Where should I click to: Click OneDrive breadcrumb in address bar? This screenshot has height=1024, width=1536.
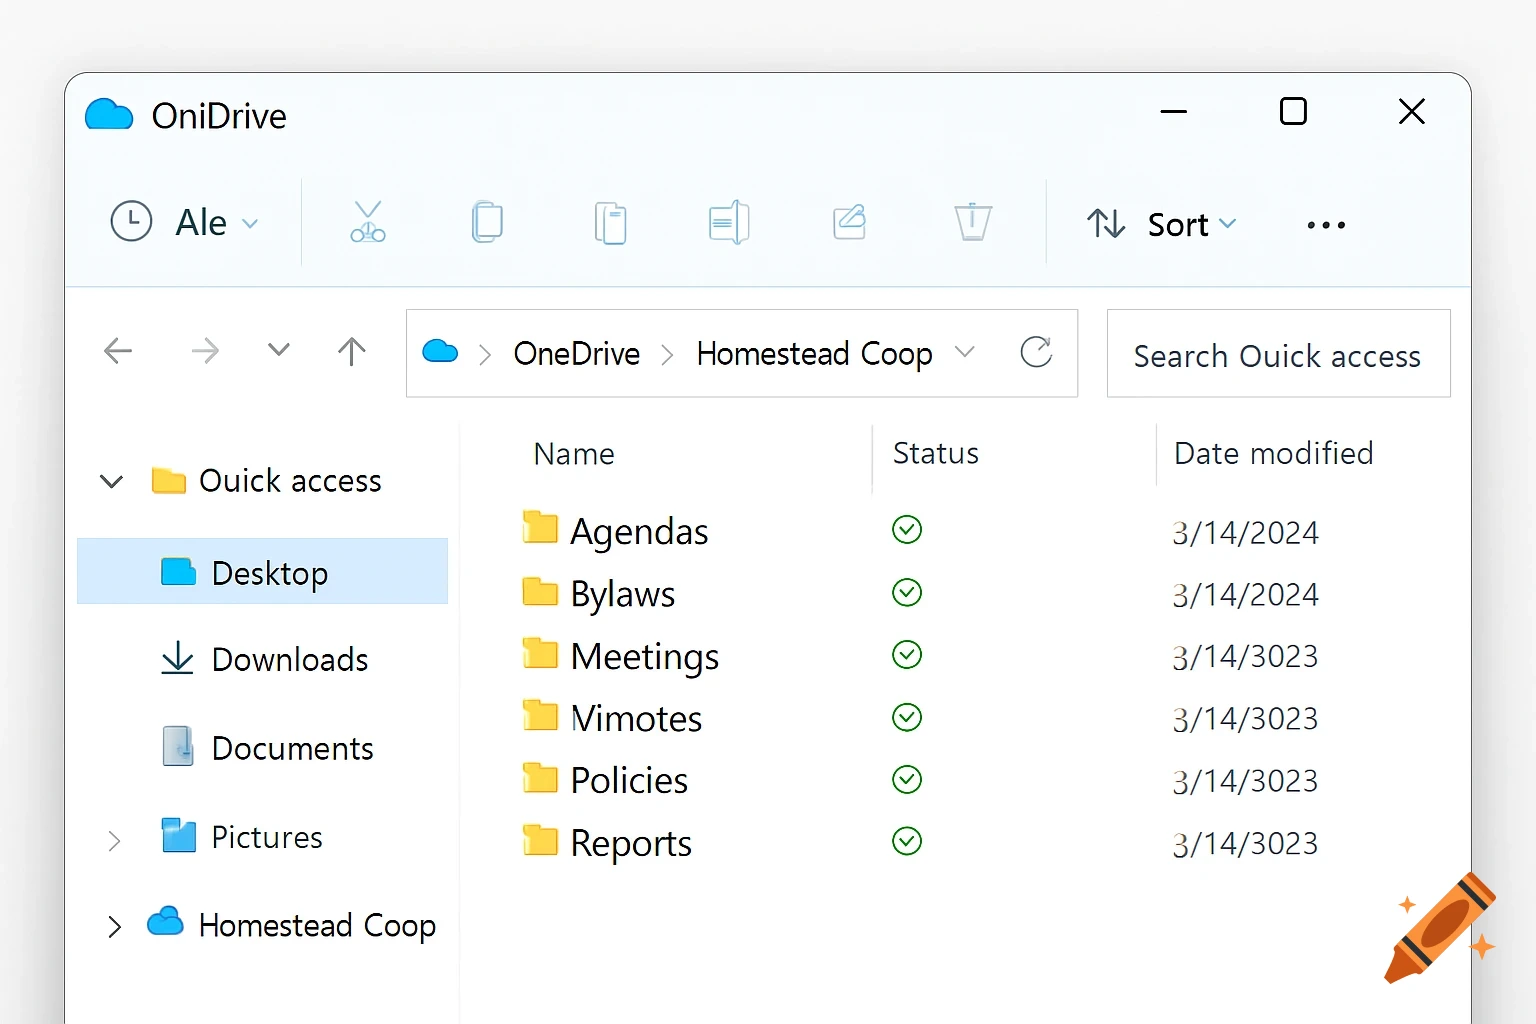coord(577,353)
